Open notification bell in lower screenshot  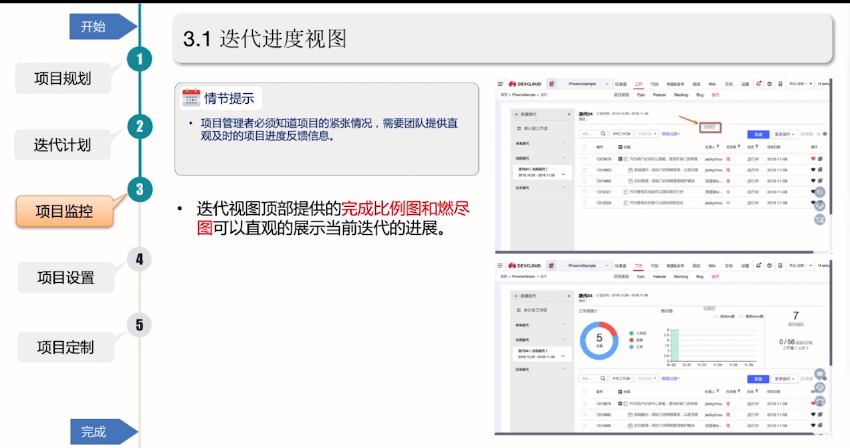[x=758, y=266]
